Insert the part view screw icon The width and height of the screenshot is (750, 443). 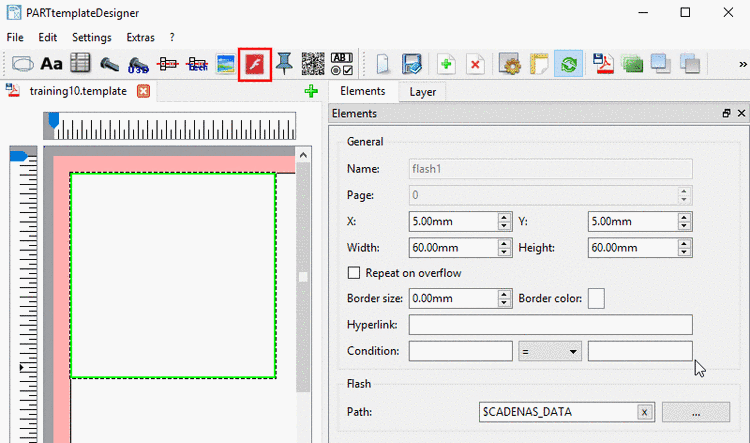coord(109,64)
